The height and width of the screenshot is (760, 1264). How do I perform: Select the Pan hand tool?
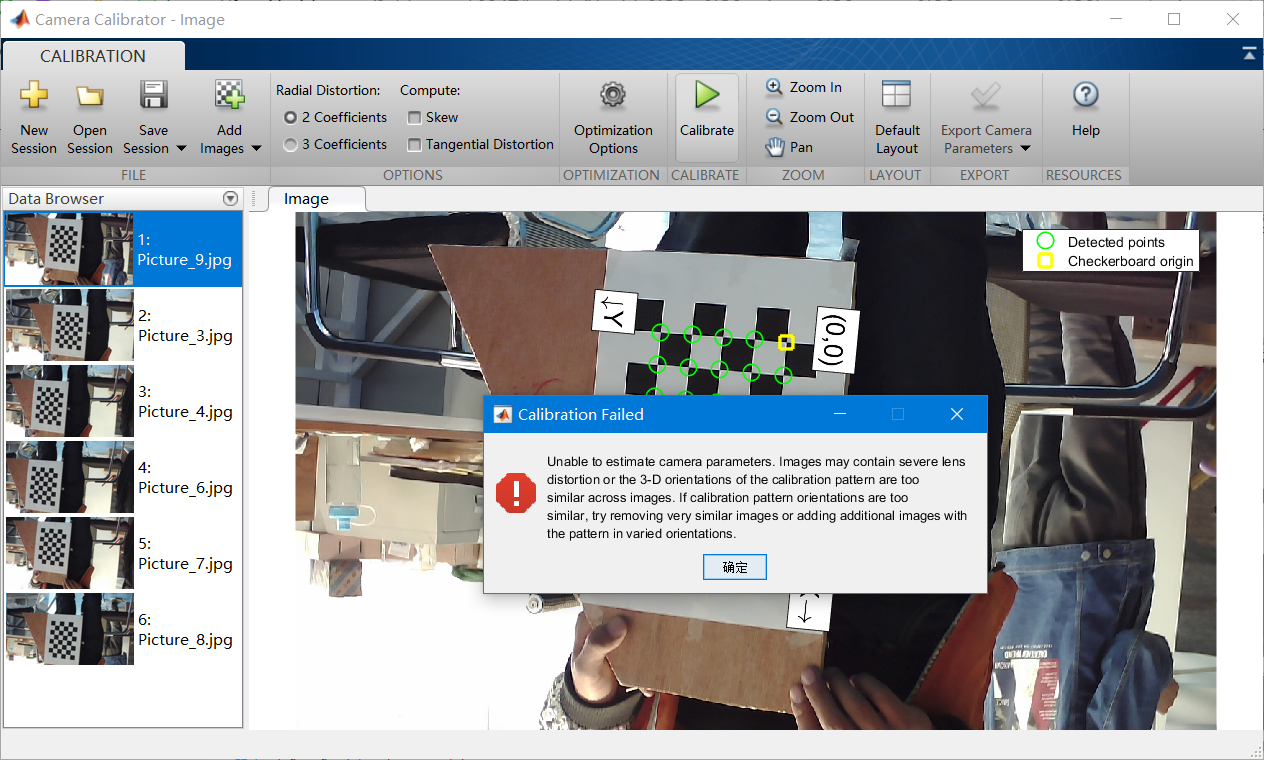tap(775, 147)
